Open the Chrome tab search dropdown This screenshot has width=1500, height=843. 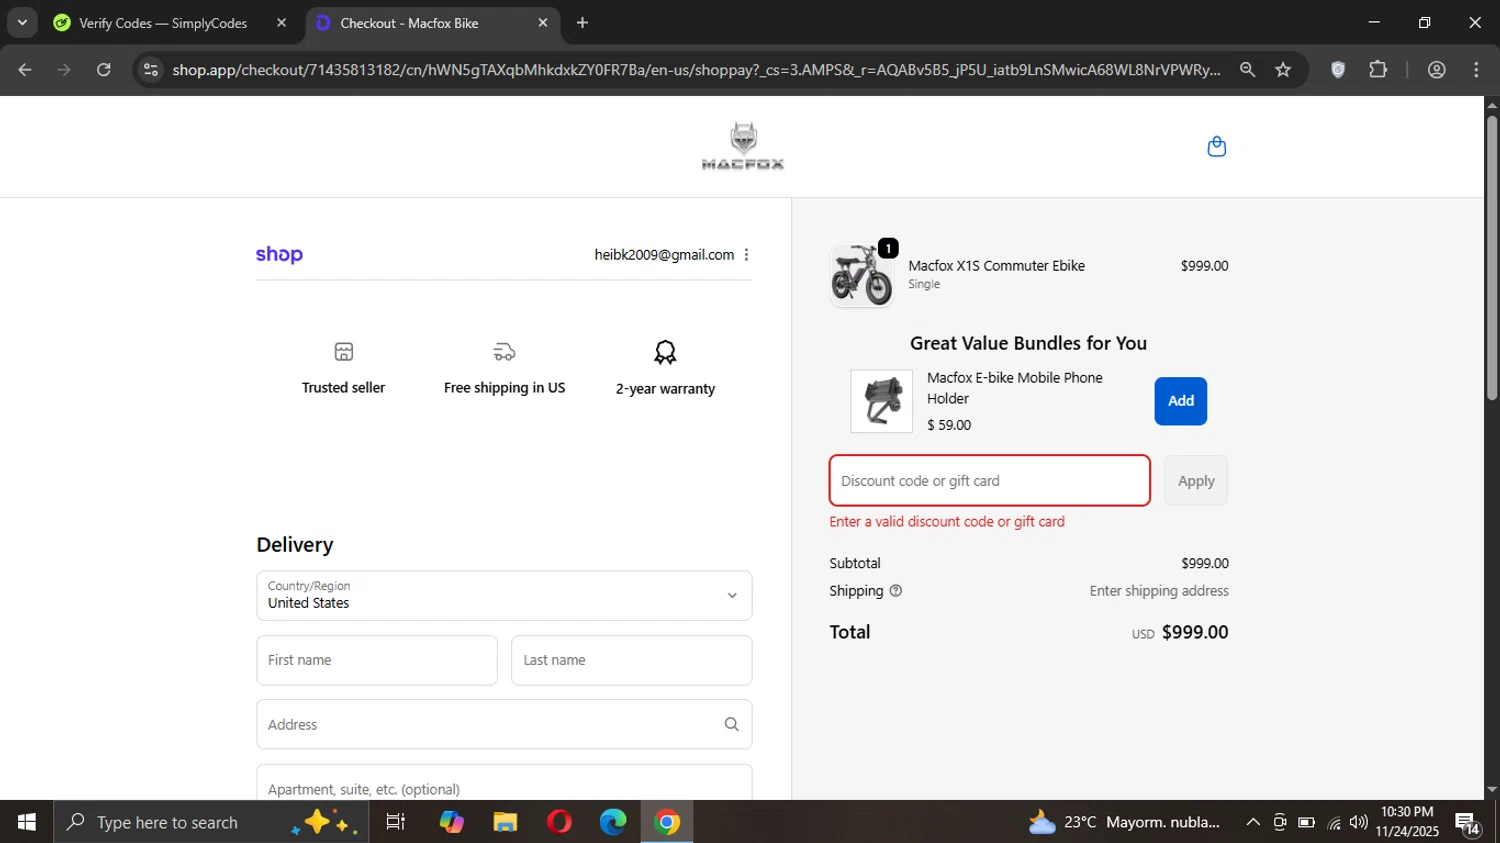[22, 23]
